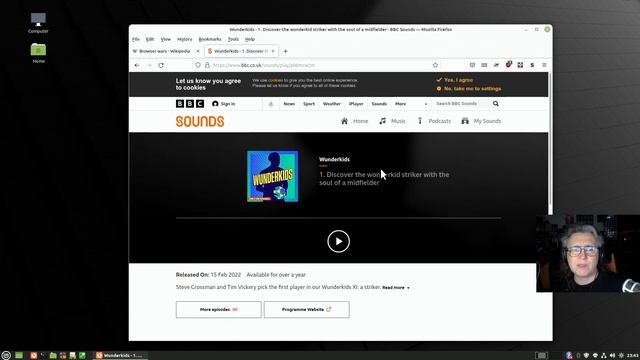The image size is (640, 360).
Task: Open the Linux Mint start menu
Action: pyautogui.click(x=6, y=356)
